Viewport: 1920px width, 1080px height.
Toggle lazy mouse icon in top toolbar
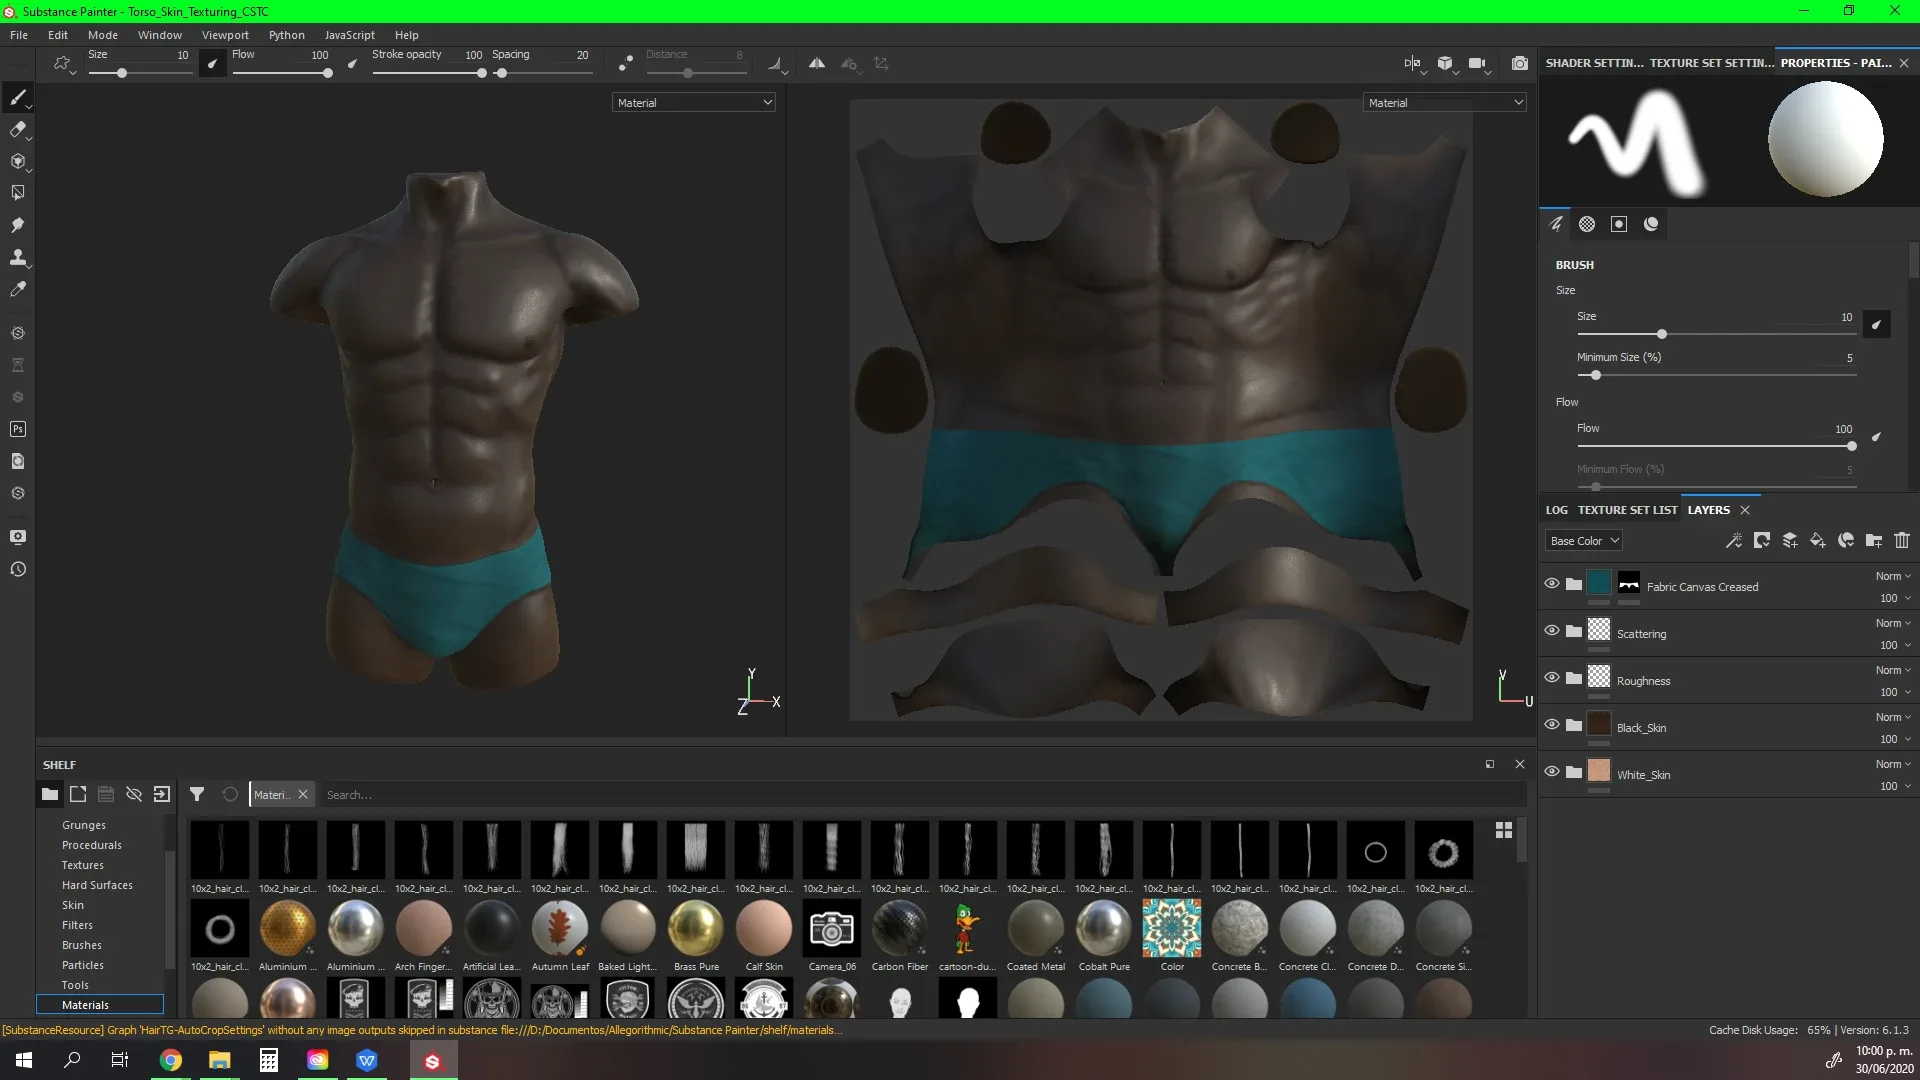pos(625,63)
